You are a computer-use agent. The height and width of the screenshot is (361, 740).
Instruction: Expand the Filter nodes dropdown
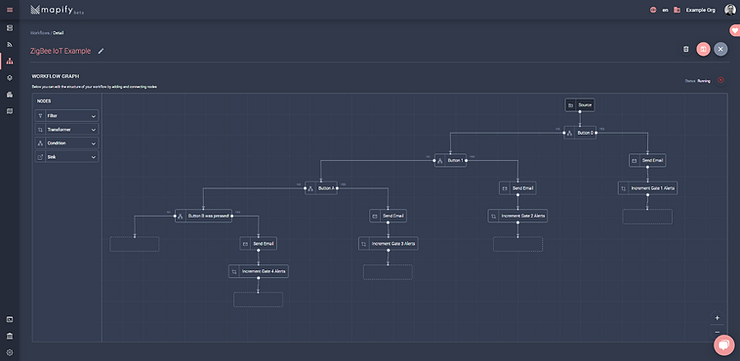(93, 116)
